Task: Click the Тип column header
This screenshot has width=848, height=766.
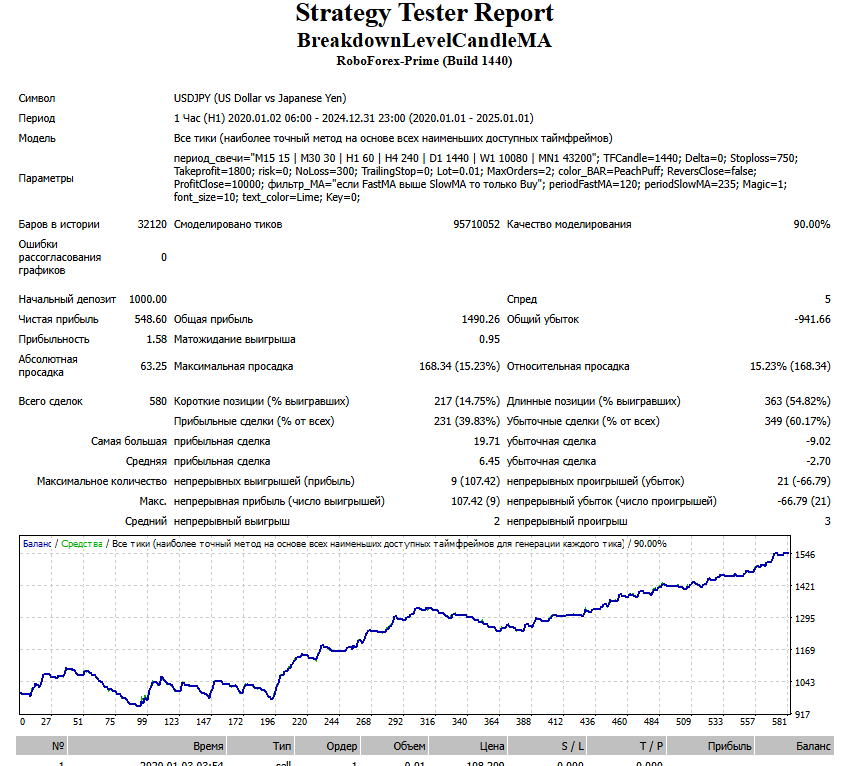Action: [282, 746]
